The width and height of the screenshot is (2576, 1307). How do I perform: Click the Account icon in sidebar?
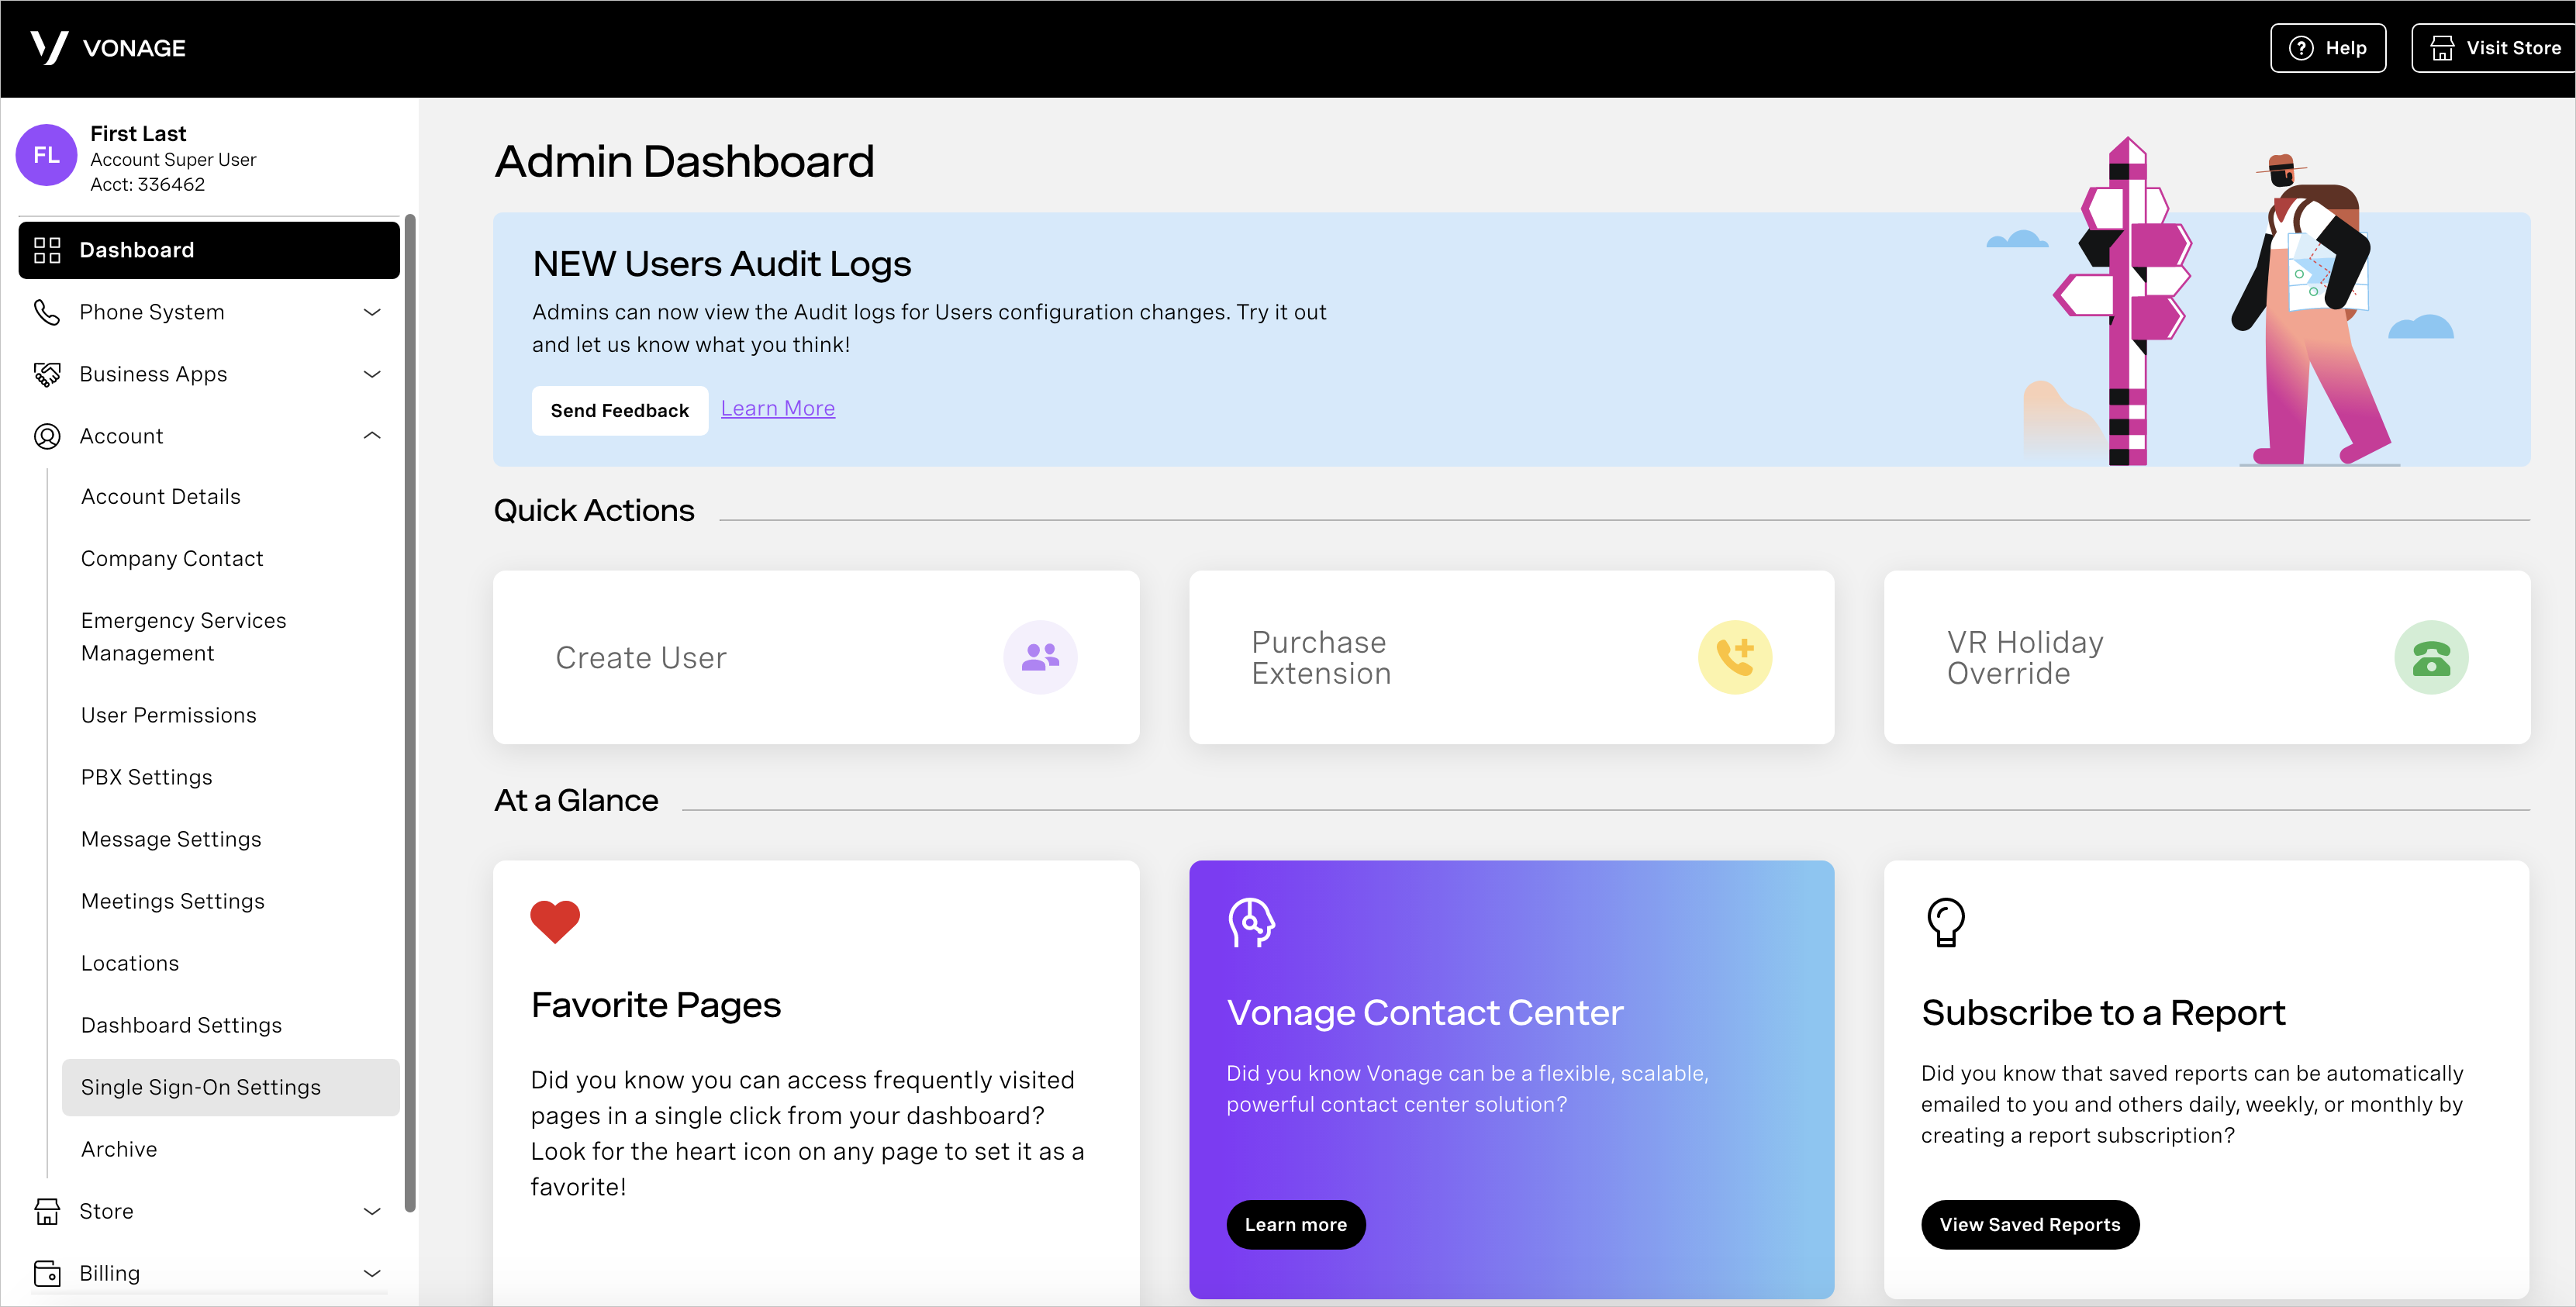pyautogui.click(x=47, y=435)
